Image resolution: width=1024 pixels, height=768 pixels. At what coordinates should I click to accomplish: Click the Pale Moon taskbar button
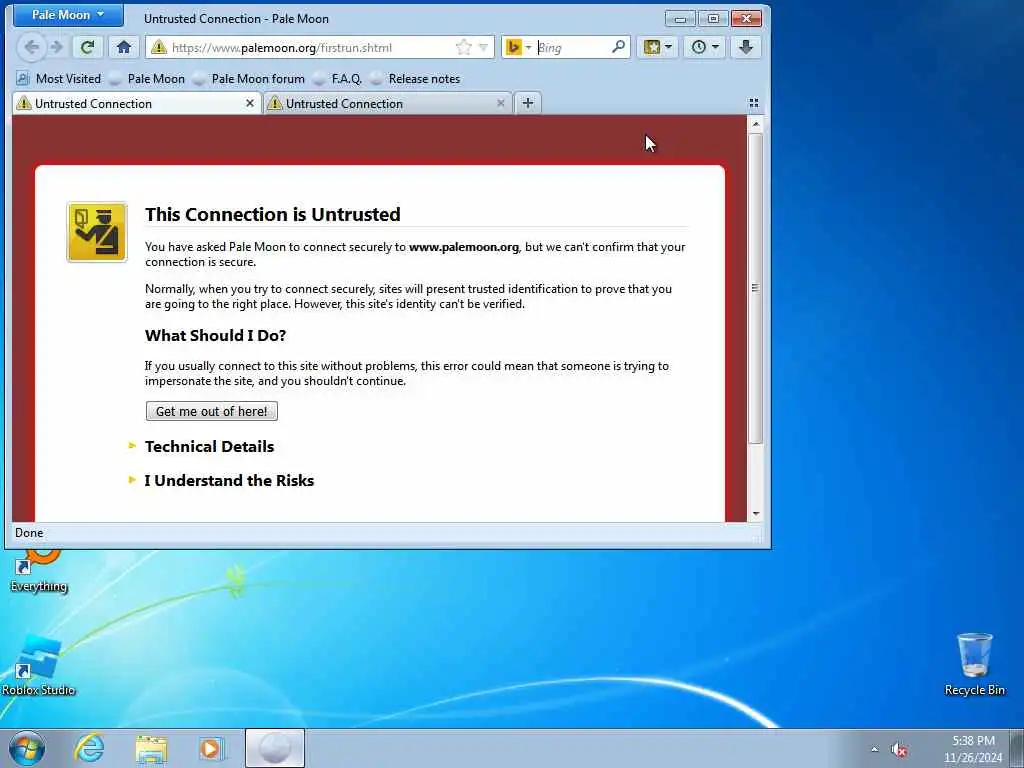(x=275, y=748)
